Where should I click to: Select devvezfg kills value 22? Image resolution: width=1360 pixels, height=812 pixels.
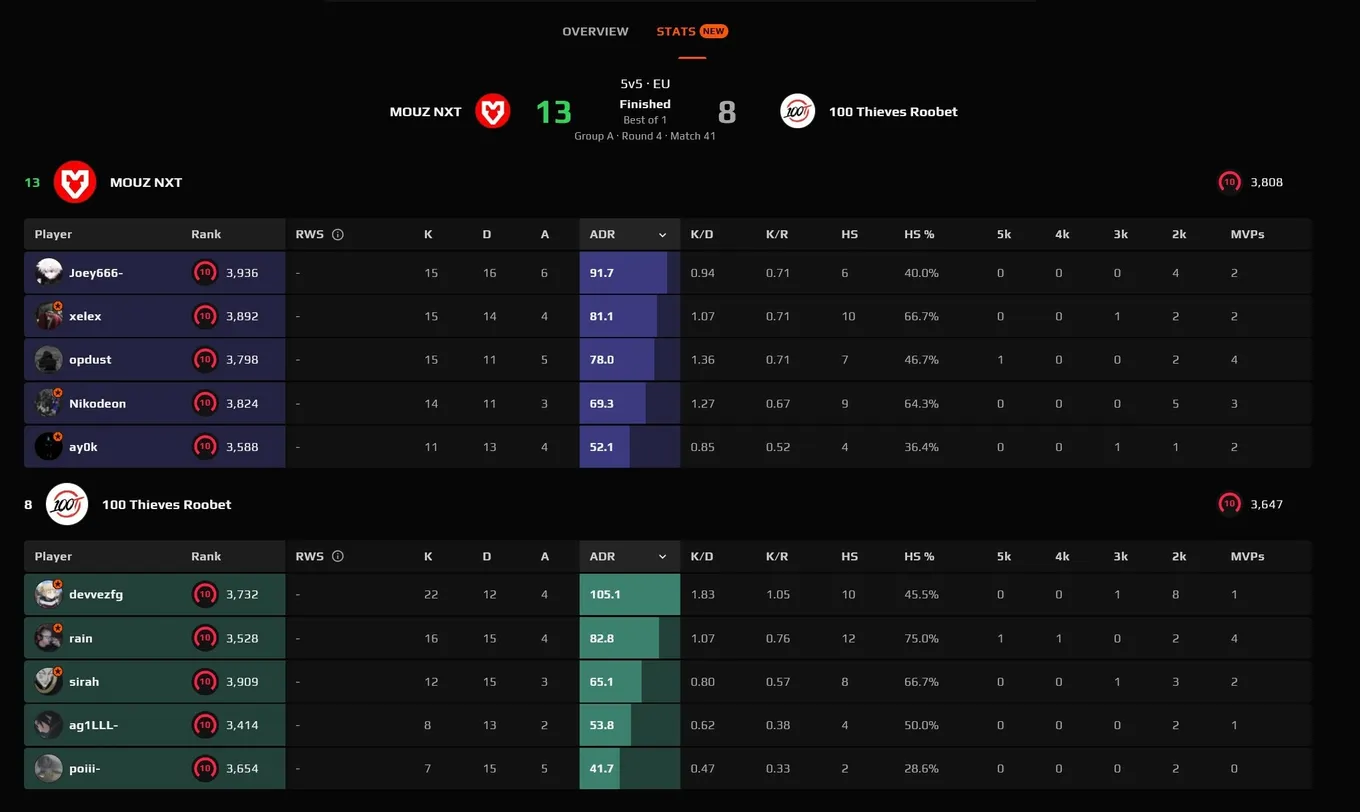pyautogui.click(x=431, y=595)
